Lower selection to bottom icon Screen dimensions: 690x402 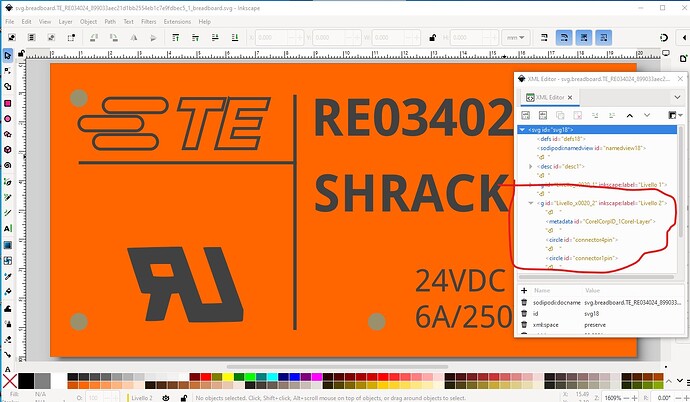[x=235, y=37]
